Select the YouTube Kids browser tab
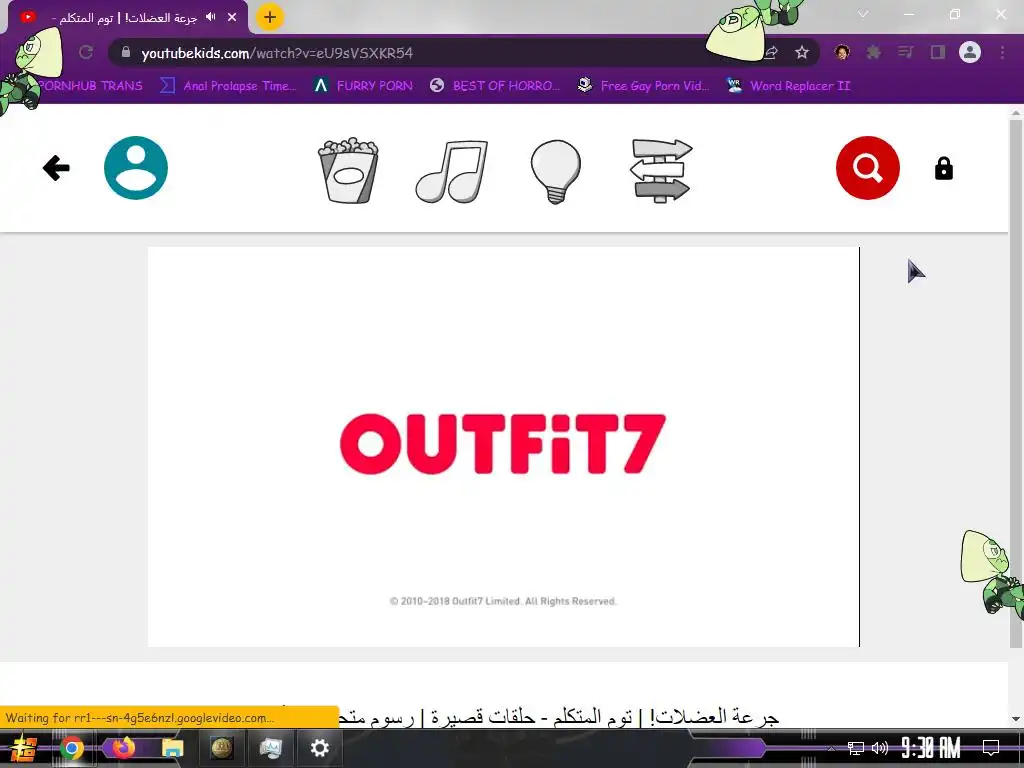1024x768 pixels. point(128,18)
